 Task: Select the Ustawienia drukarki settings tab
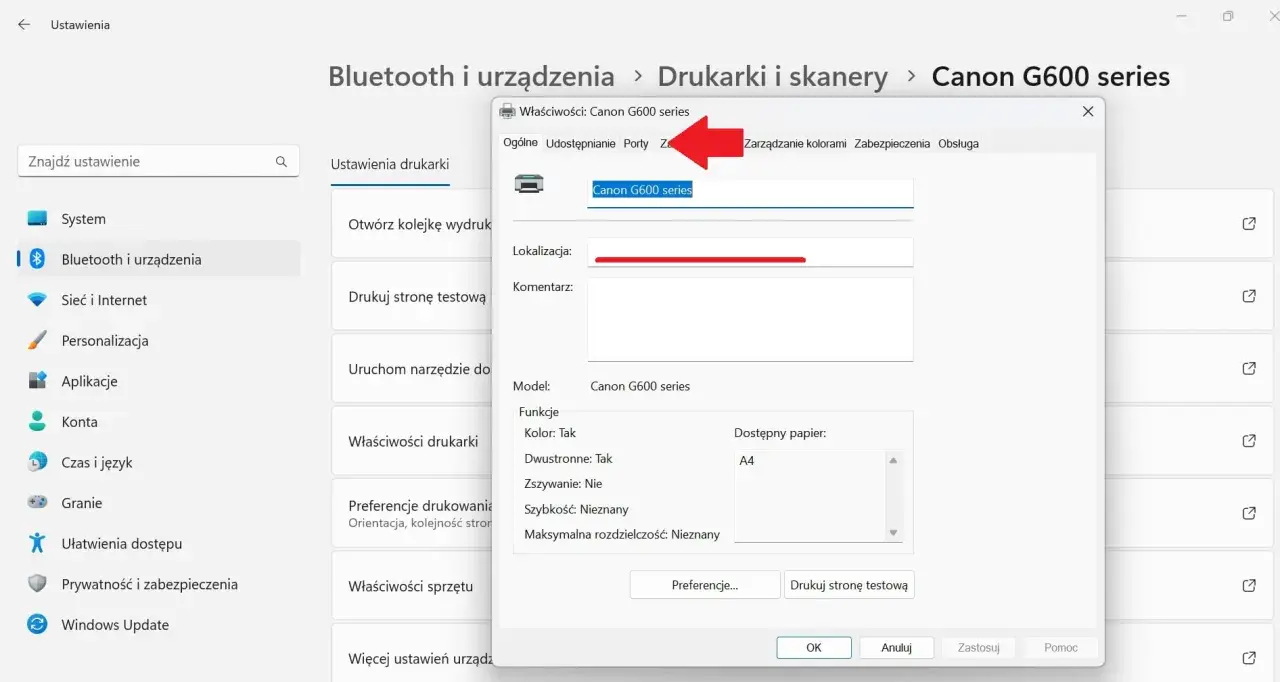tap(390, 164)
